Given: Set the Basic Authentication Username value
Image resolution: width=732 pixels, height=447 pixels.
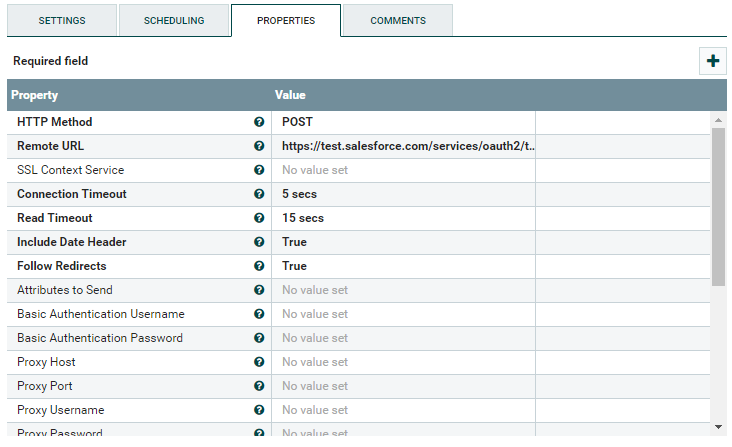Looking at the screenshot, I should [403, 314].
